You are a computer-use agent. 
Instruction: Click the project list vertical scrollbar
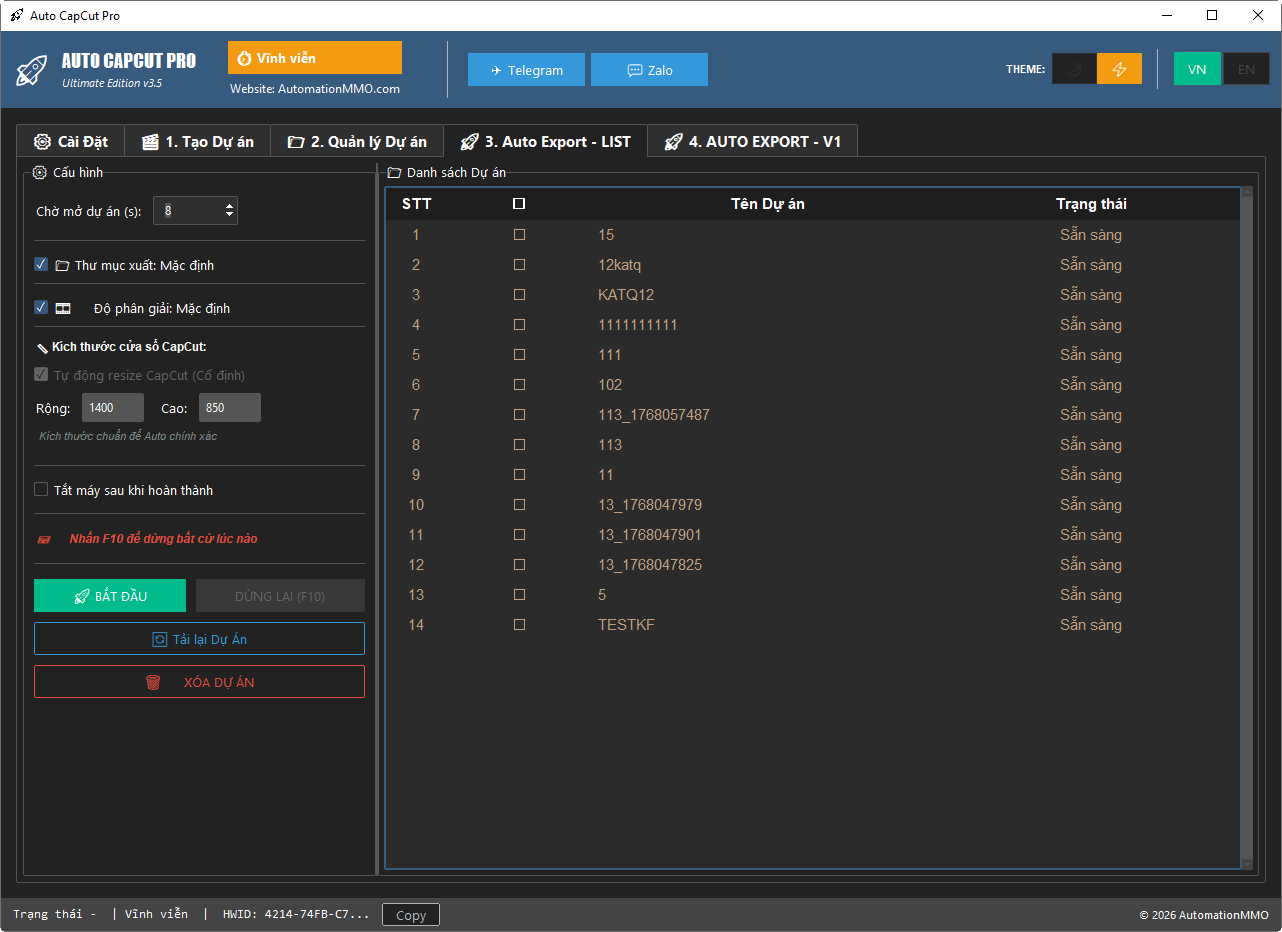point(1246,528)
